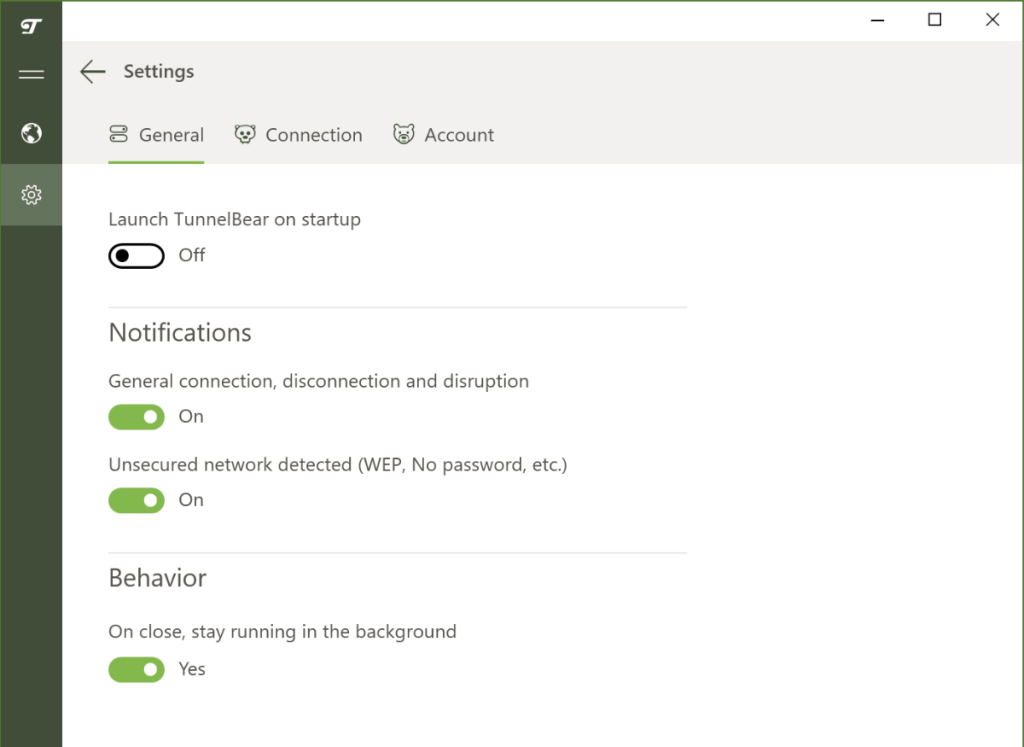The height and width of the screenshot is (747, 1024).
Task: Maximize the TunnelBear window
Action: (x=935, y=20)
